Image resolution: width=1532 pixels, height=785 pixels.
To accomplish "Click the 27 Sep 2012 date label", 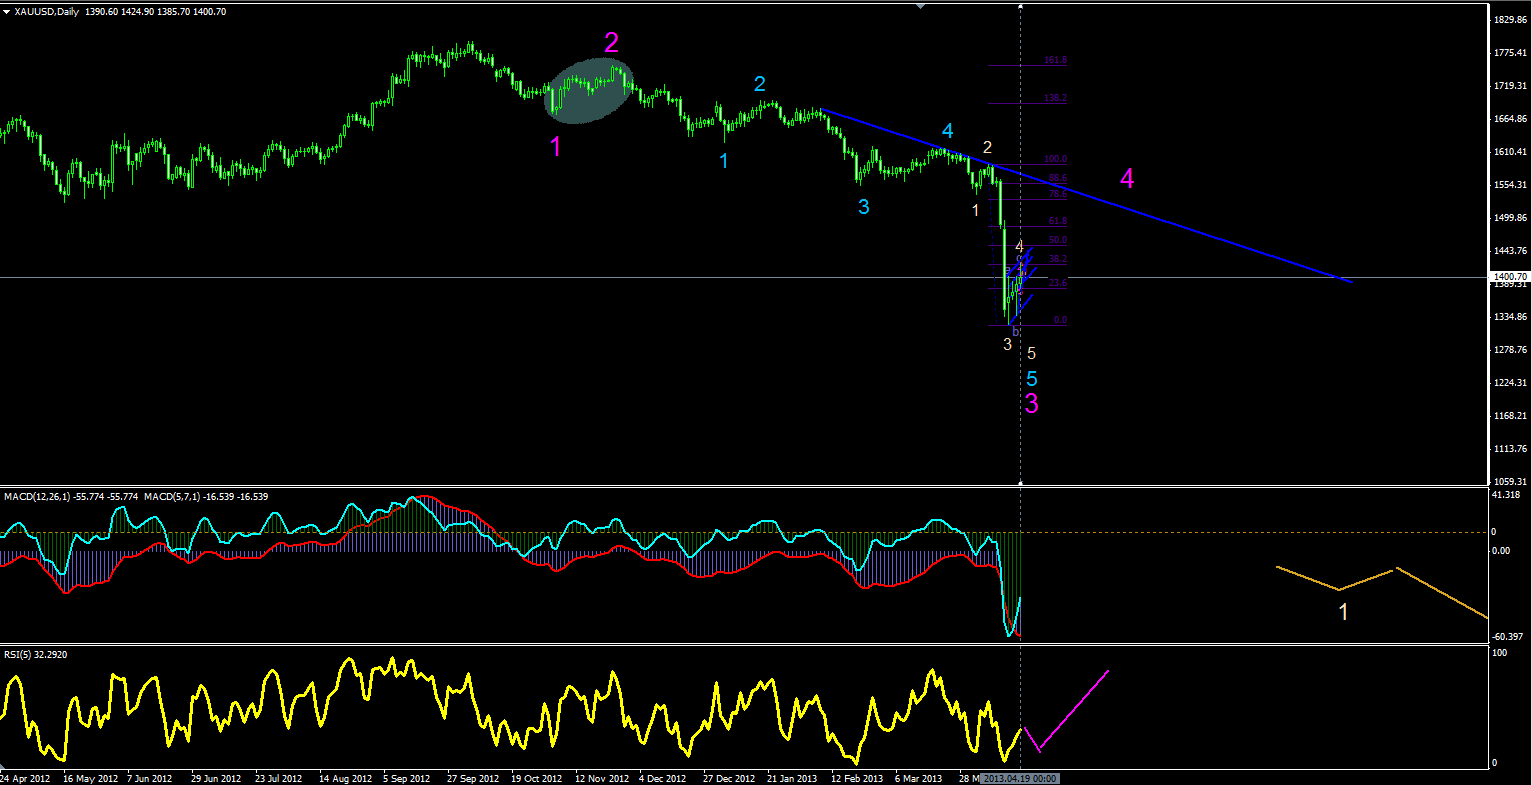I will point(472,778).
